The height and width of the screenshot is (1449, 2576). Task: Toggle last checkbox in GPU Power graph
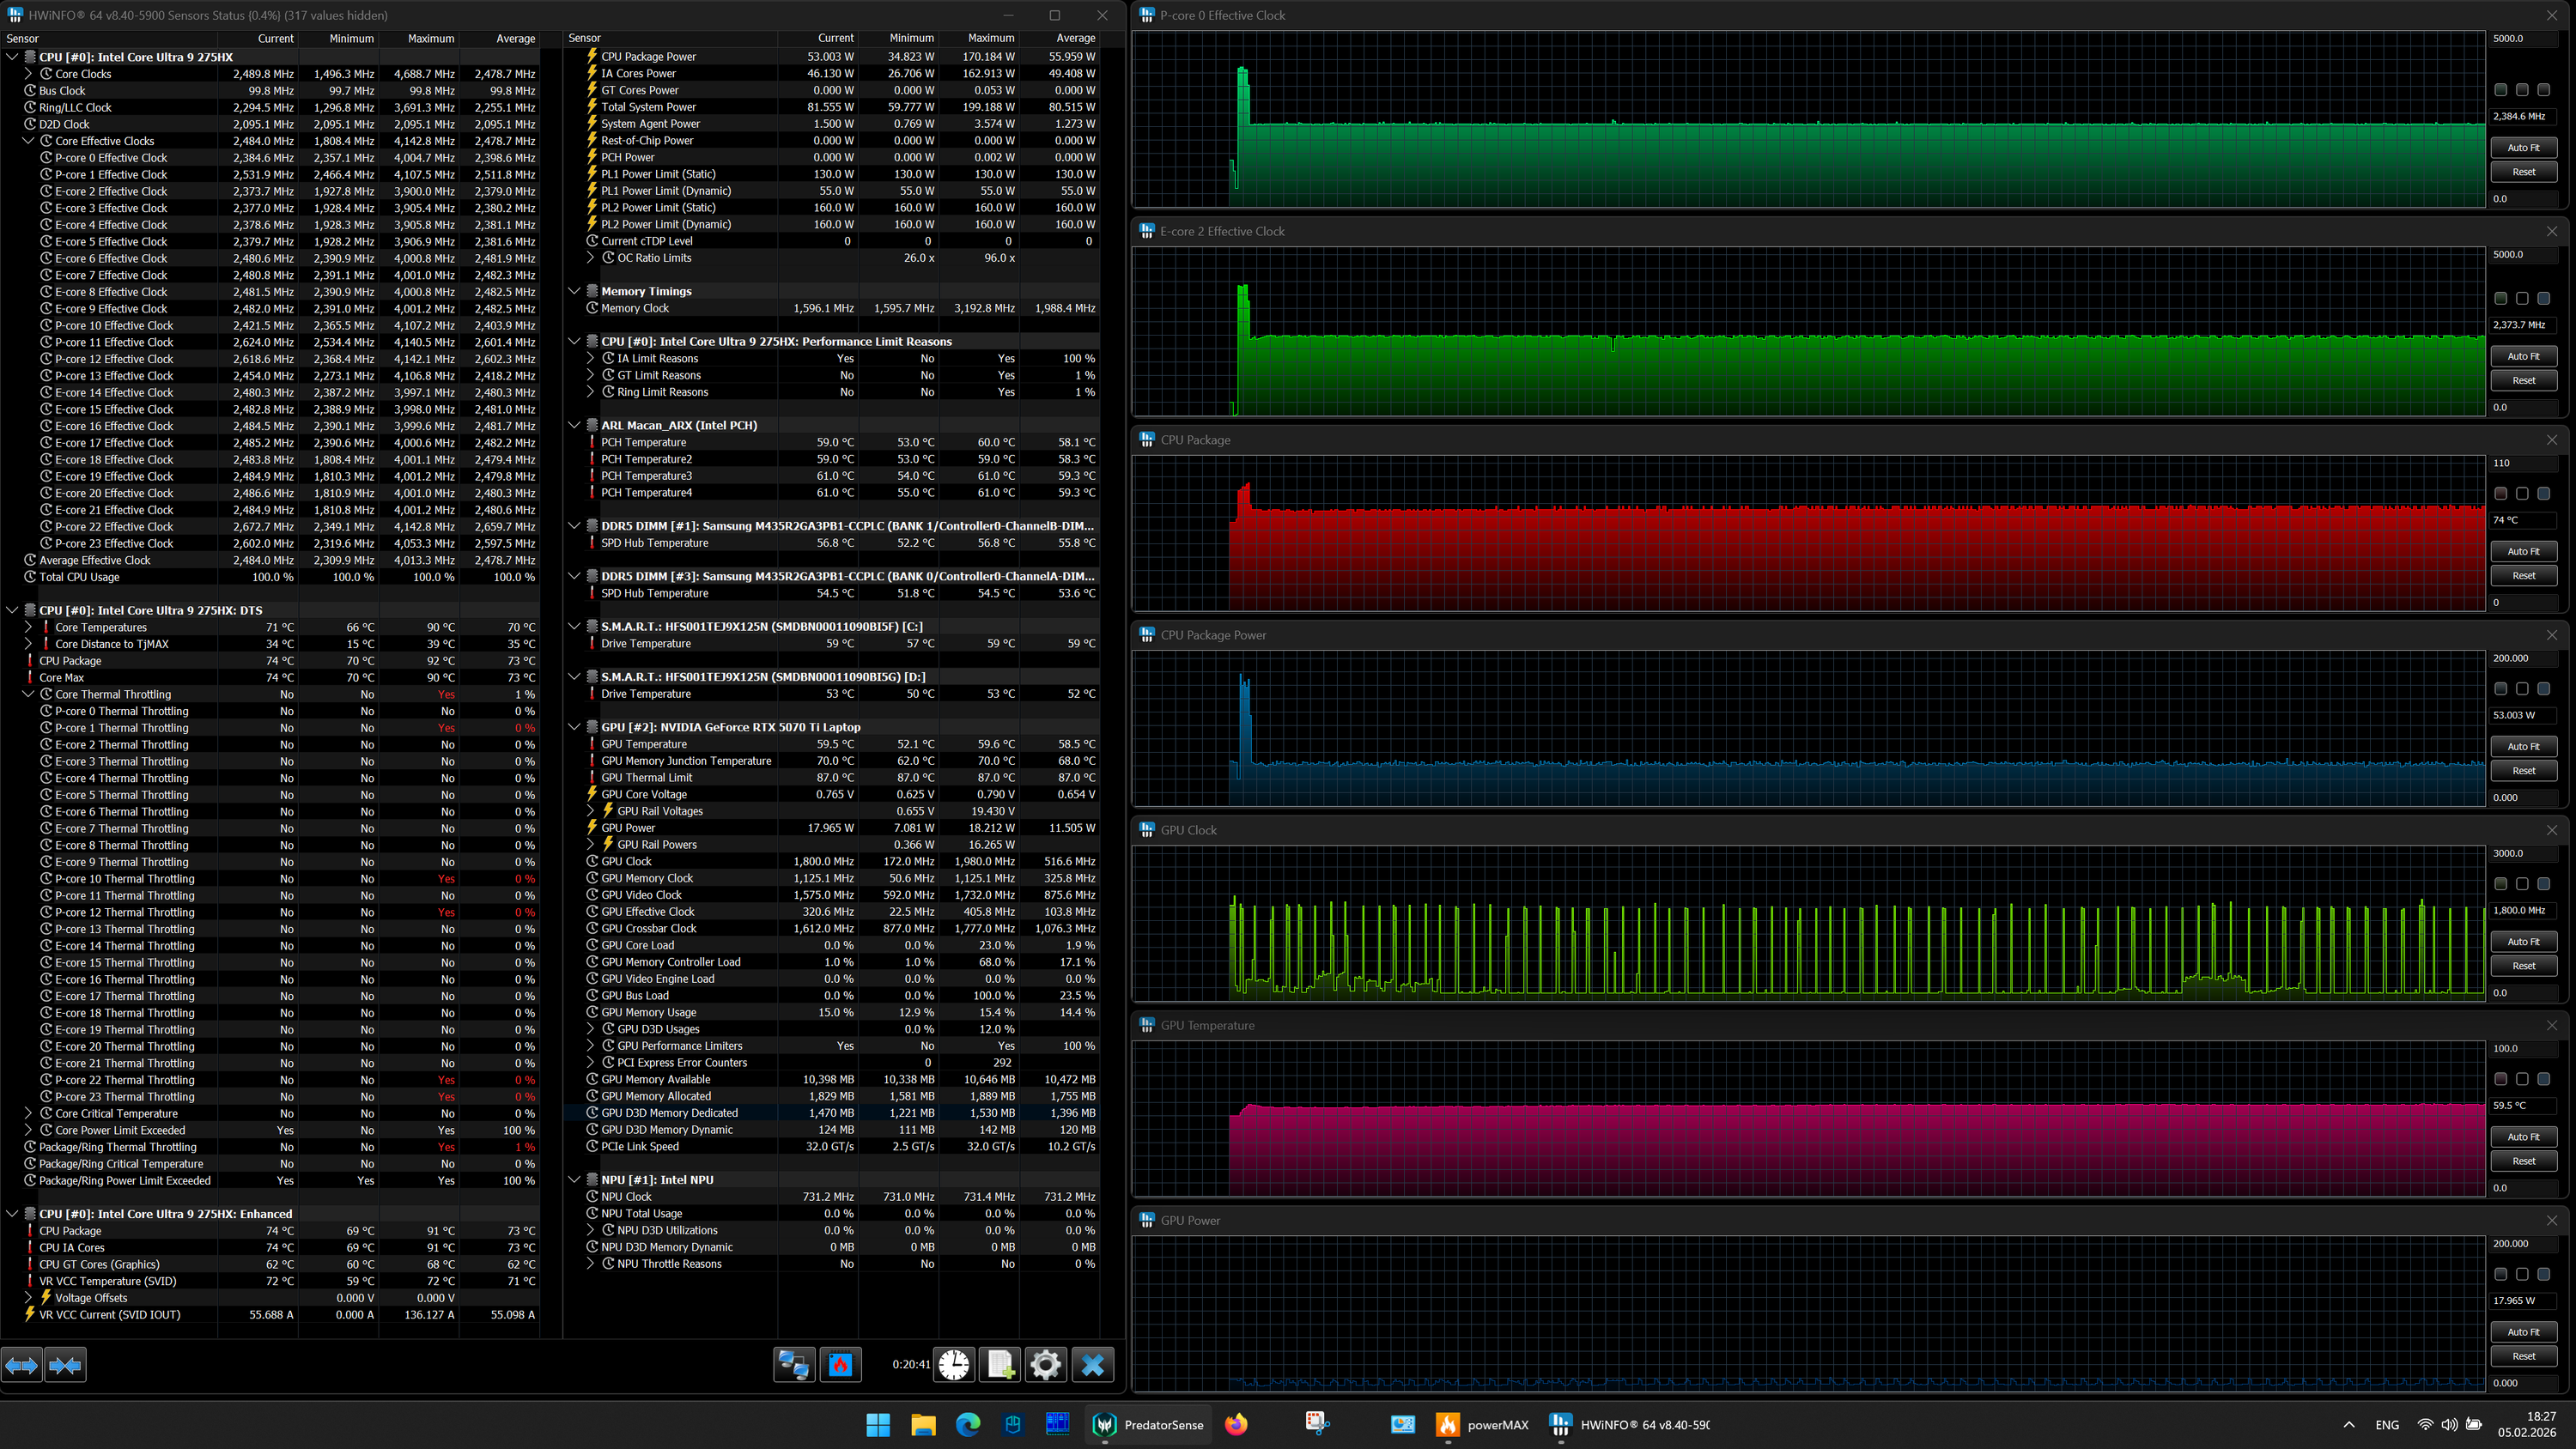coord(2544,1274)
